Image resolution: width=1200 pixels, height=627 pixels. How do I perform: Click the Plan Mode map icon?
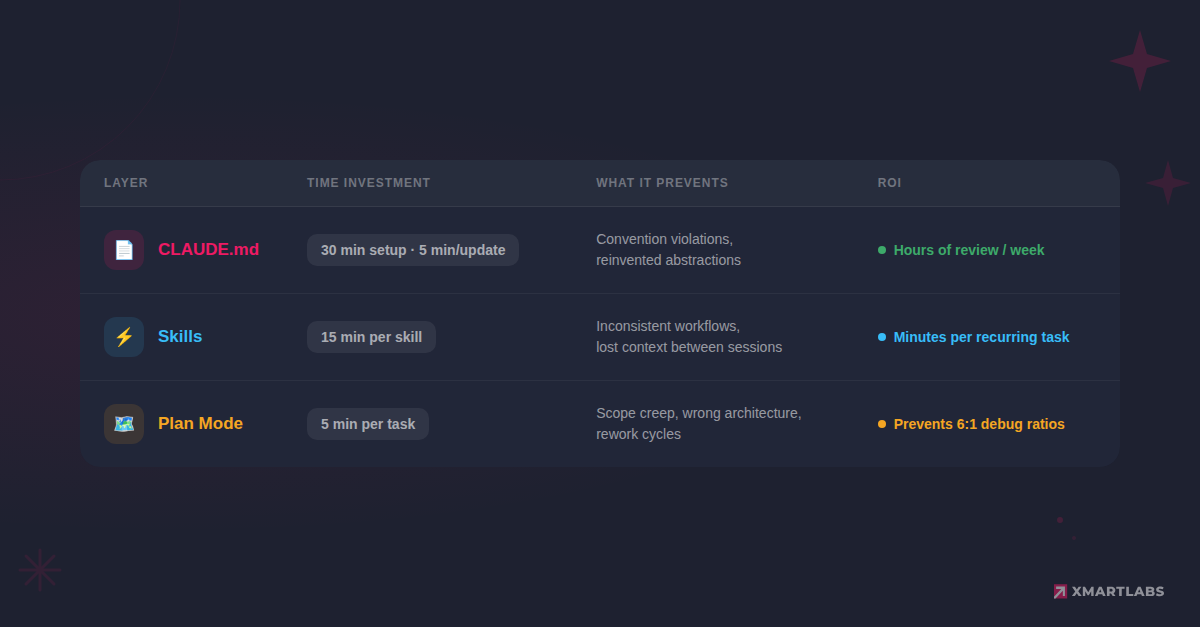(x=124, y=424)
